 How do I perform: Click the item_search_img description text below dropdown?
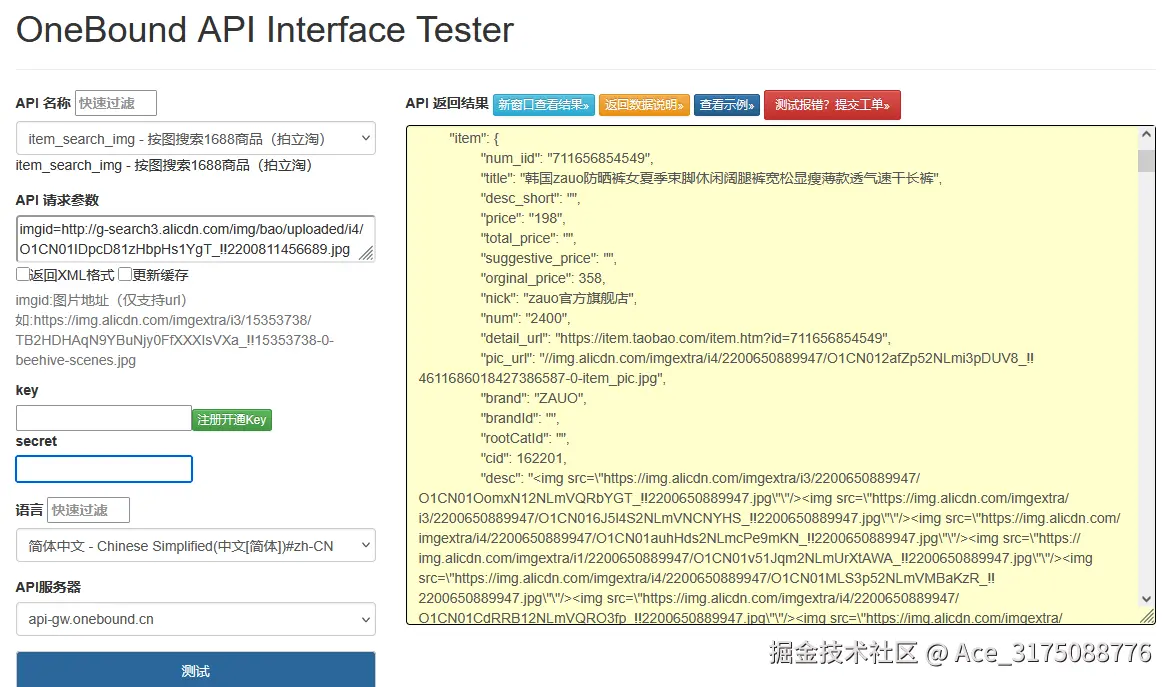pyautogui.click(x=164, y=165)
